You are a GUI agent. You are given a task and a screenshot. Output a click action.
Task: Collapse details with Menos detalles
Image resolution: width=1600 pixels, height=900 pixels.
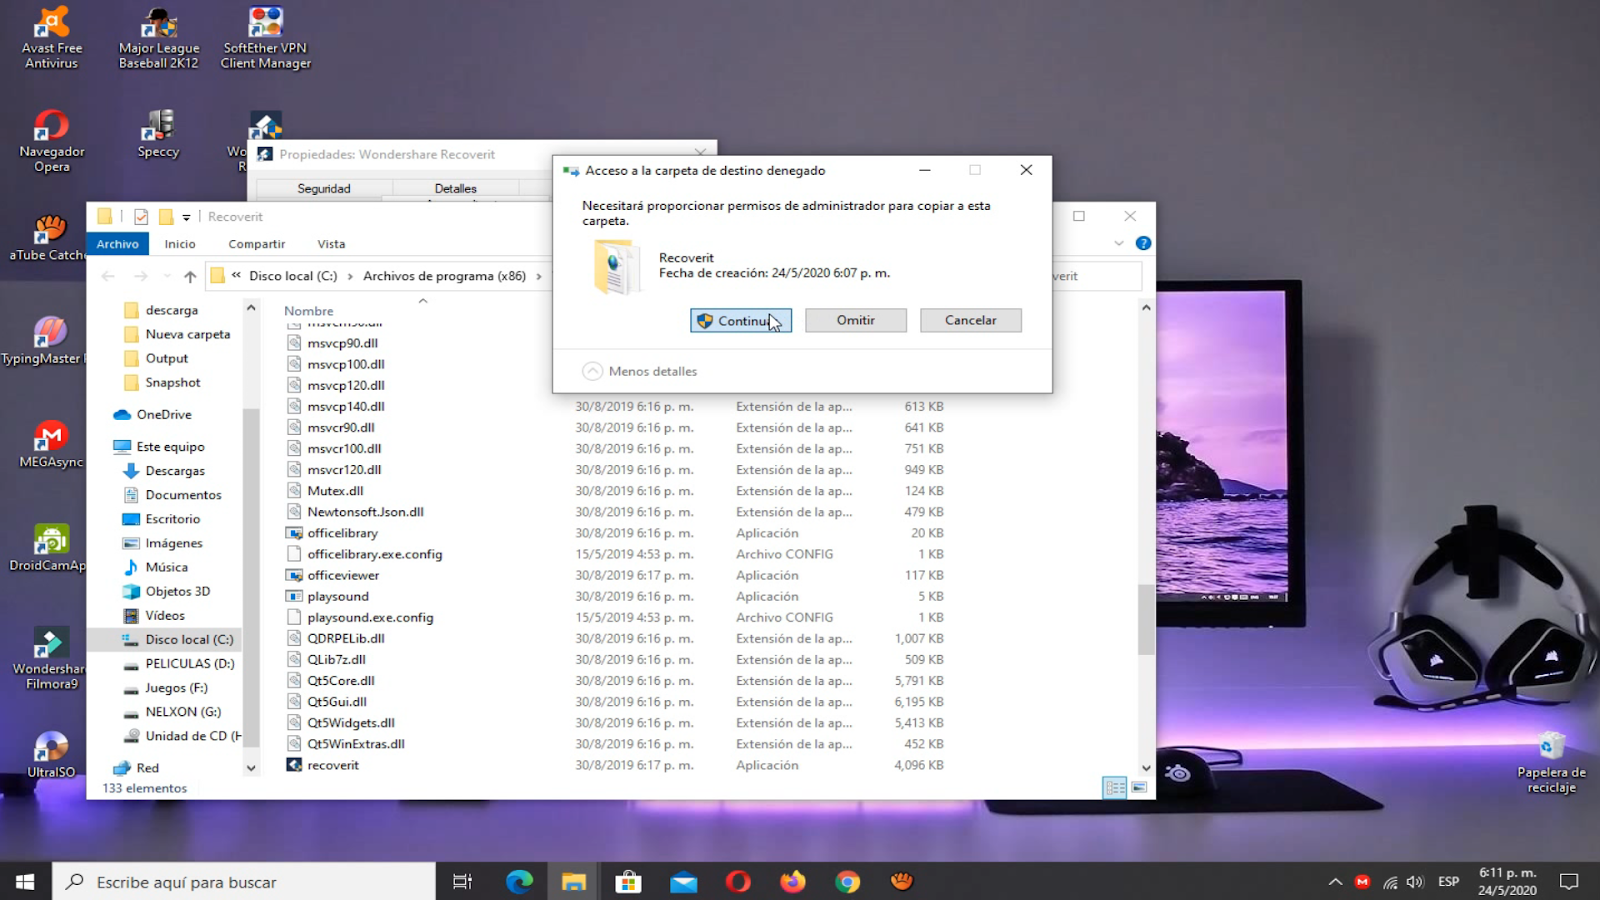(640, 371)
